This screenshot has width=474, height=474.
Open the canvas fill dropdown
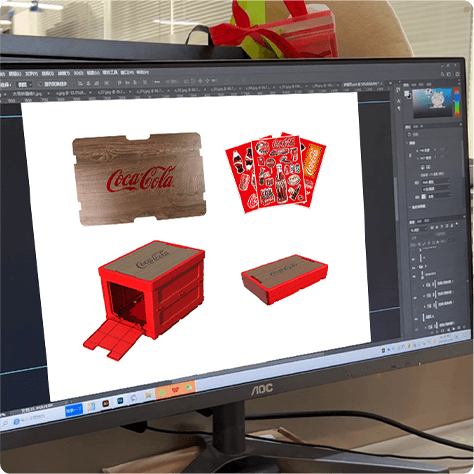439,196
